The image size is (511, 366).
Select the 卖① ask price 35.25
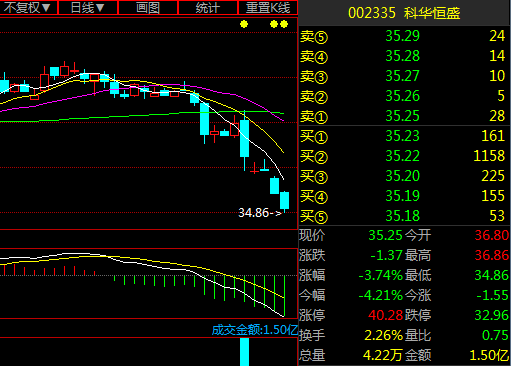click(x=402, y=116)
